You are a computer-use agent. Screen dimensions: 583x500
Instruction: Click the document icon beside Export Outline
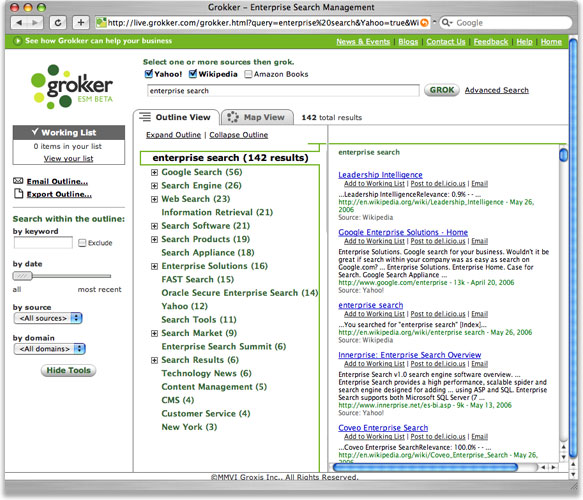[x=18, y=194]
